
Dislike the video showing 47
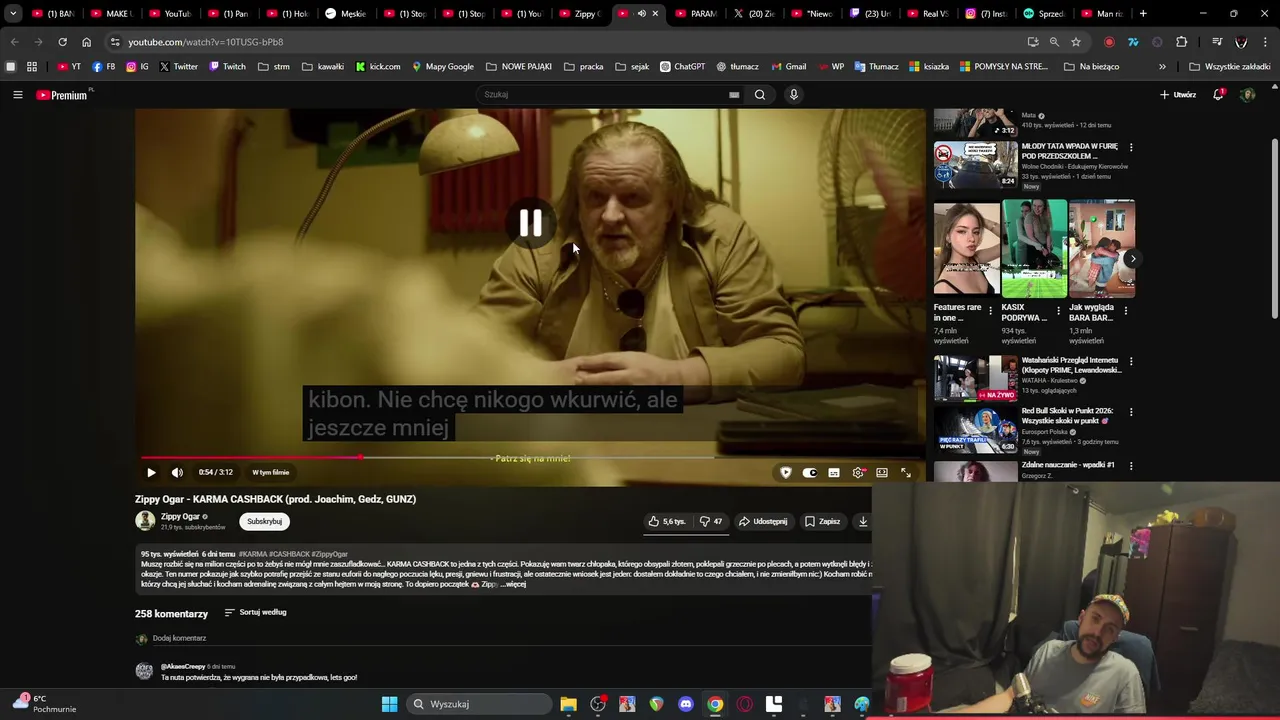711,521
